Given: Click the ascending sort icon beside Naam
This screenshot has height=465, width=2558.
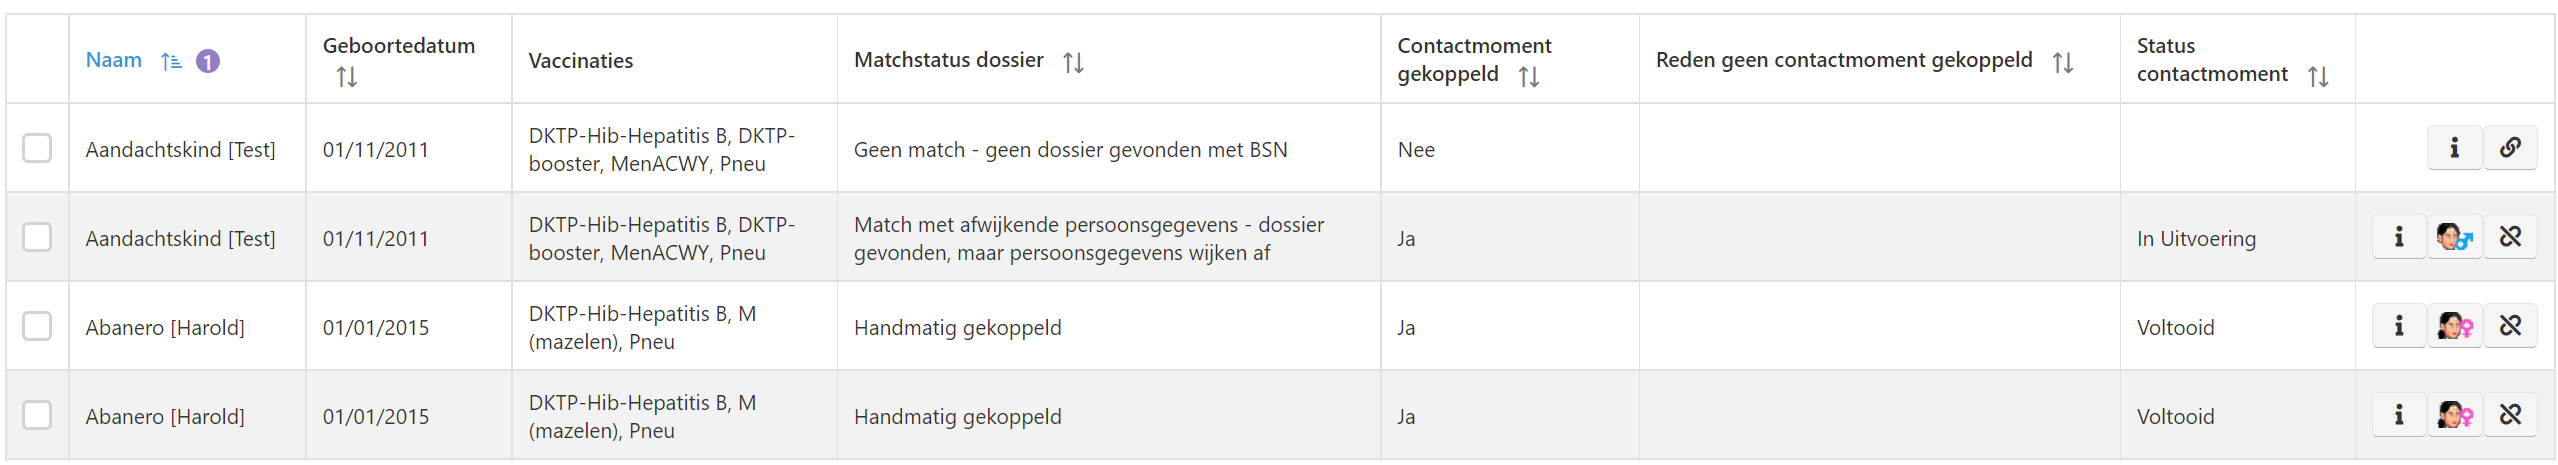Looking at the screenshot, I should point(171,62).
